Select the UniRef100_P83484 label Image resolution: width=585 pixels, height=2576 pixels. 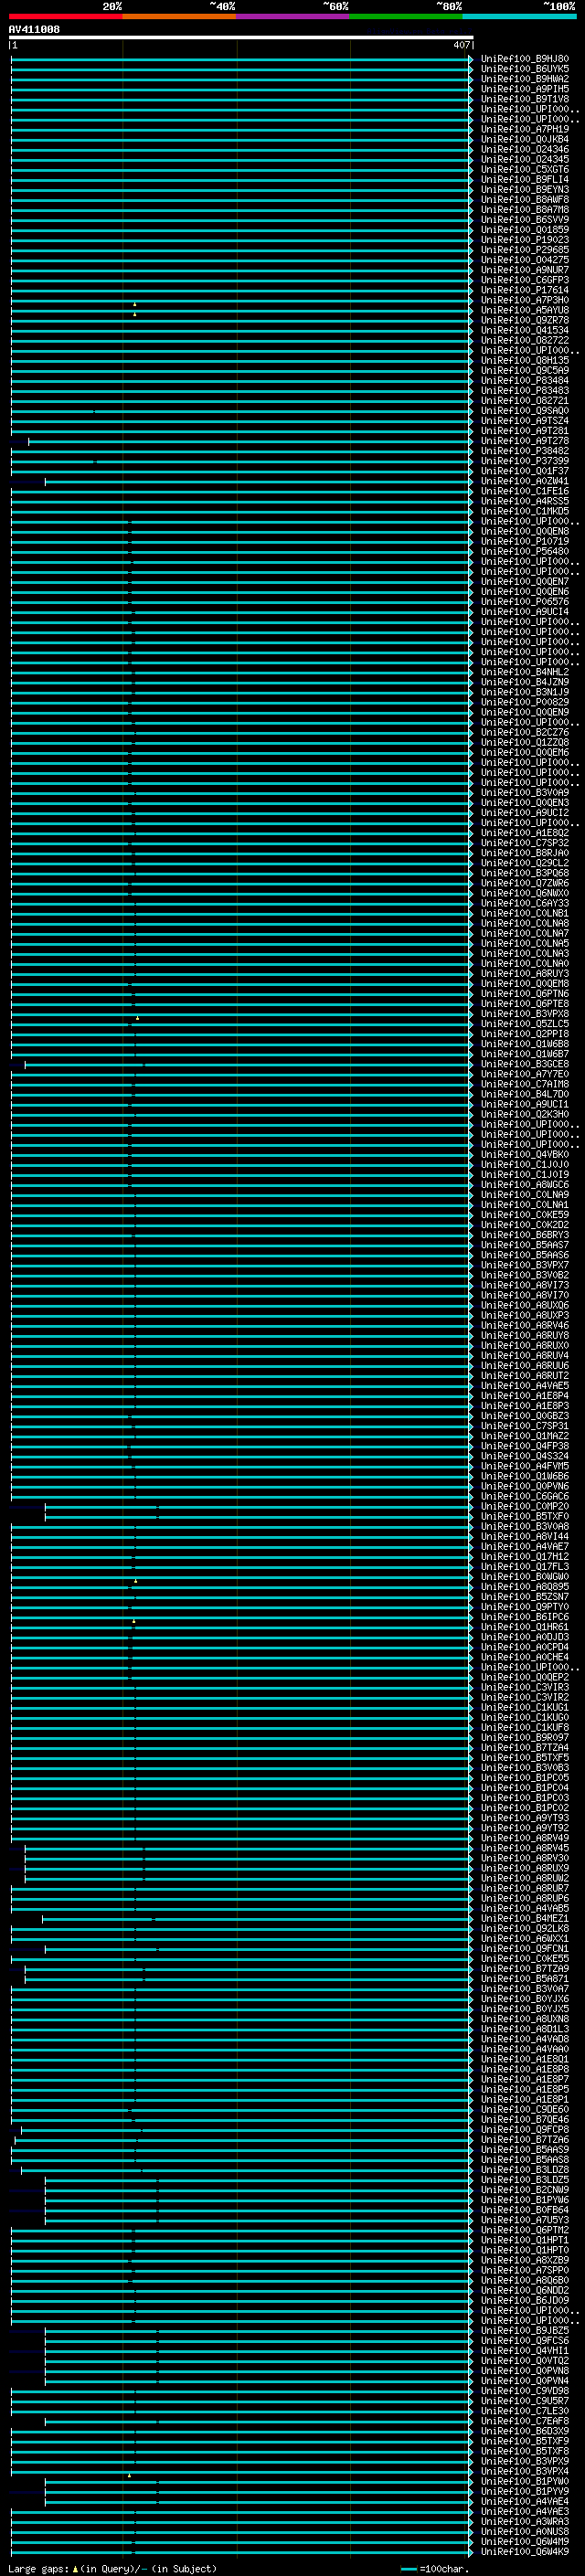[525, 381]
